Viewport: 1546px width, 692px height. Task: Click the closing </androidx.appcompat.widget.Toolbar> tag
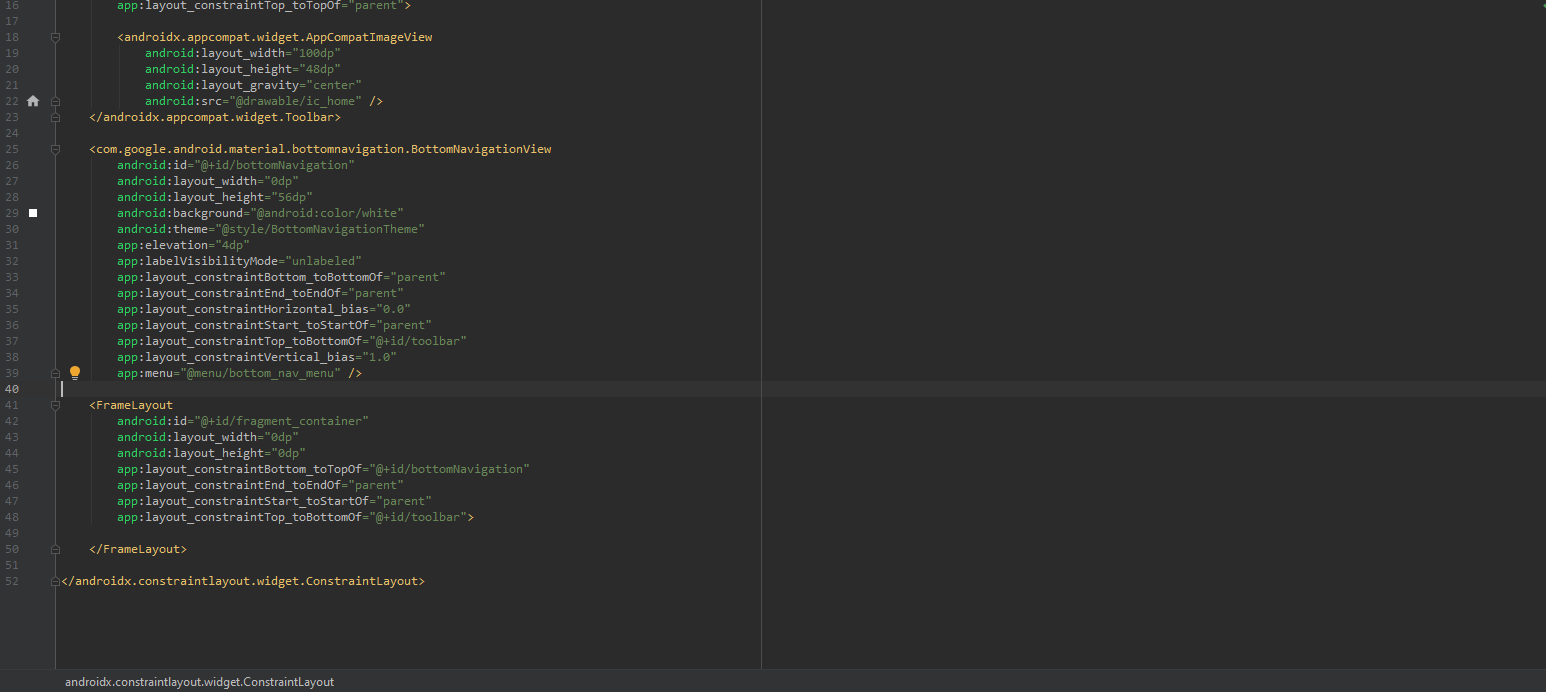215,117
